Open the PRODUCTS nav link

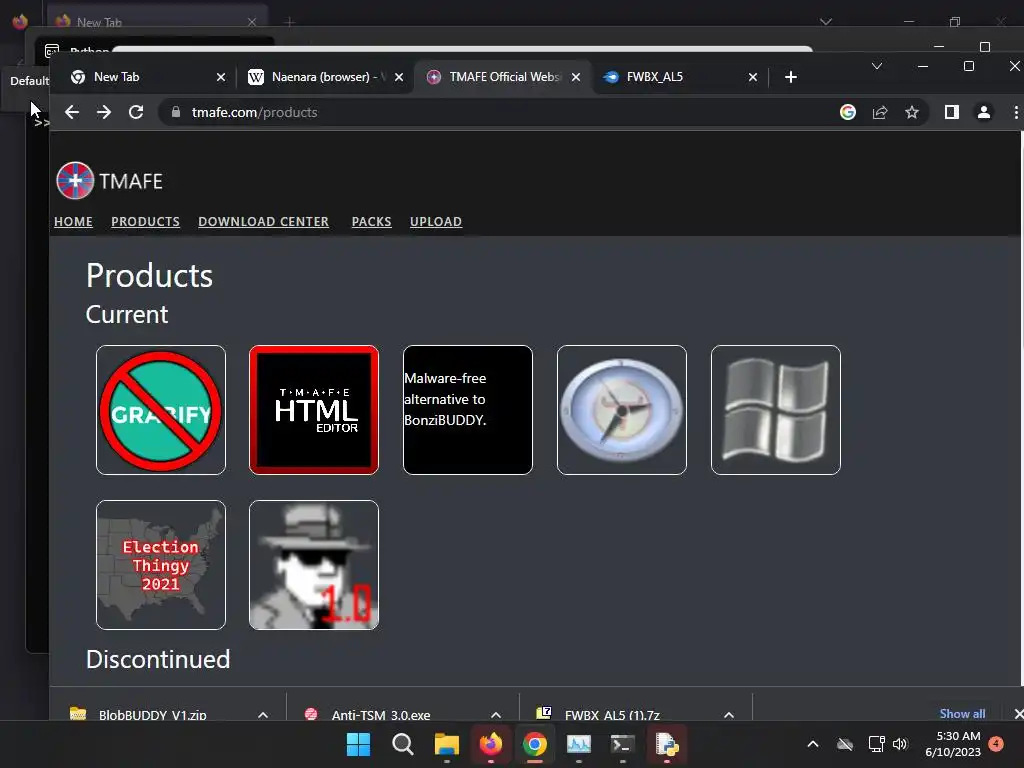(145, 221)
